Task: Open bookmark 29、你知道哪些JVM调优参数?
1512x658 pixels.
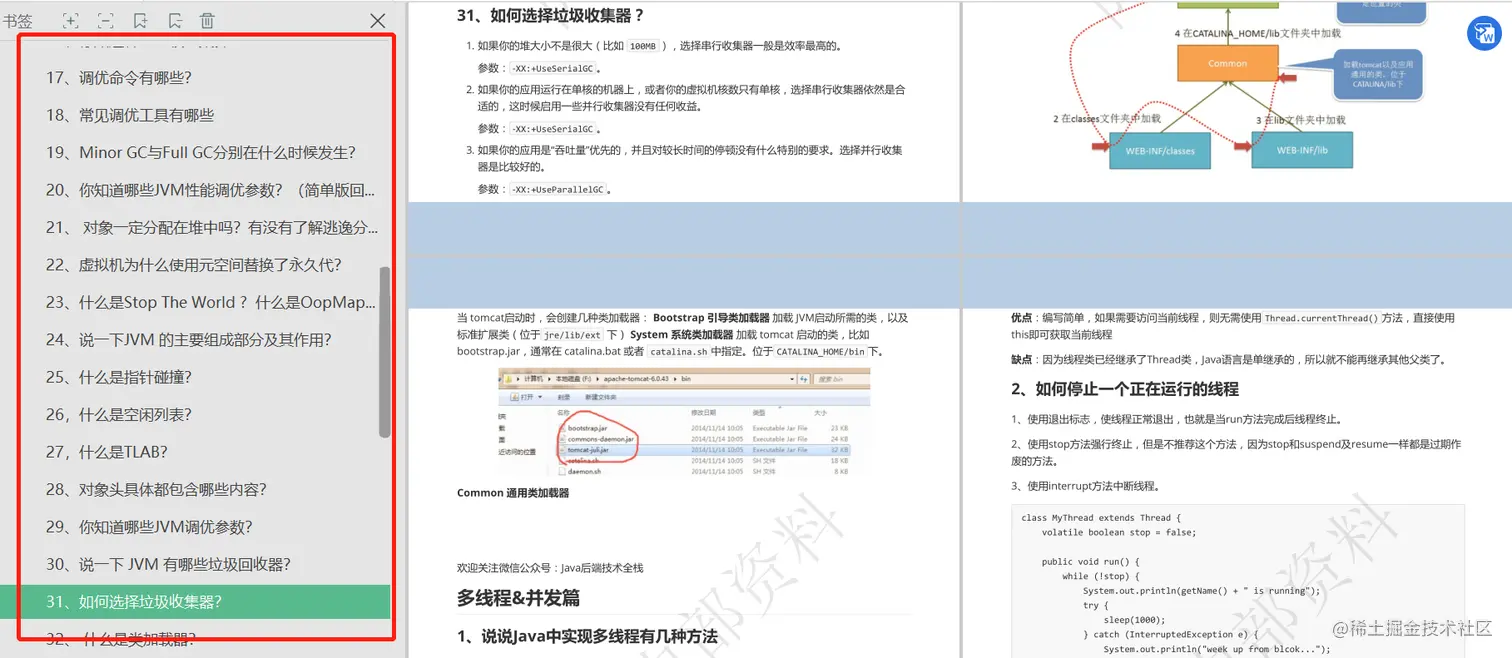Action: tap(149, 527)
